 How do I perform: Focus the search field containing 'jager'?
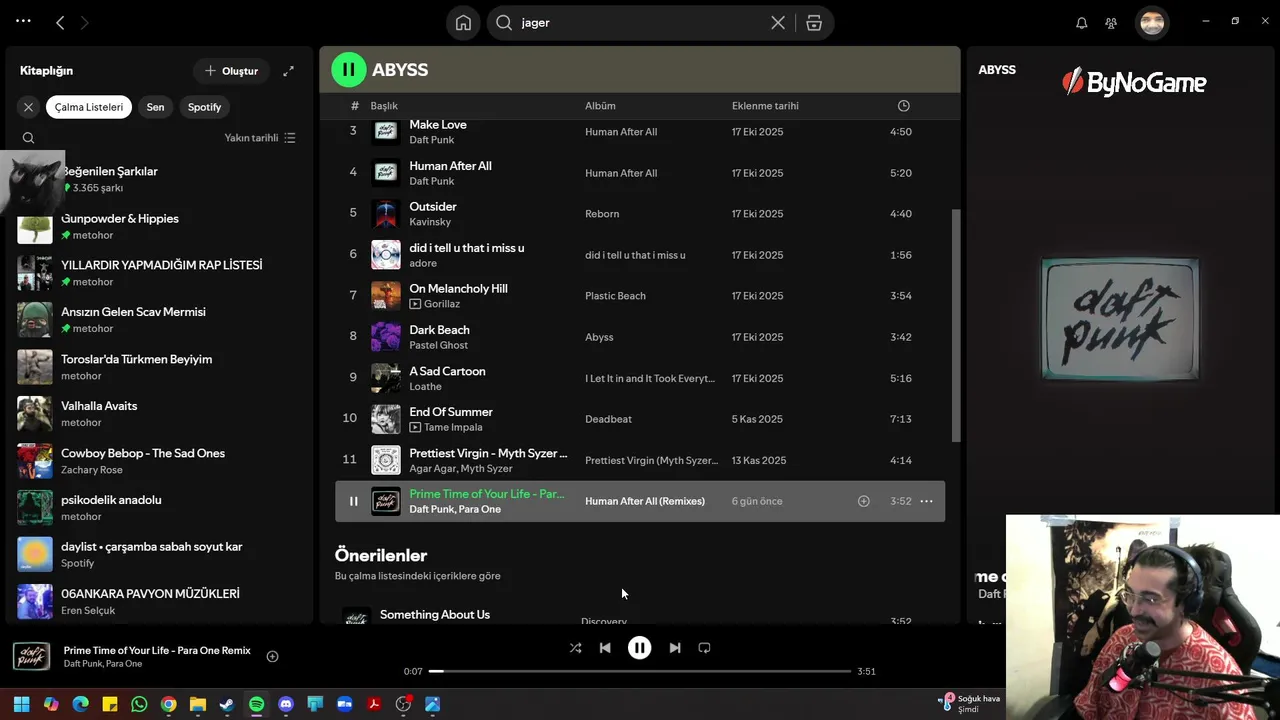point(640,23)
